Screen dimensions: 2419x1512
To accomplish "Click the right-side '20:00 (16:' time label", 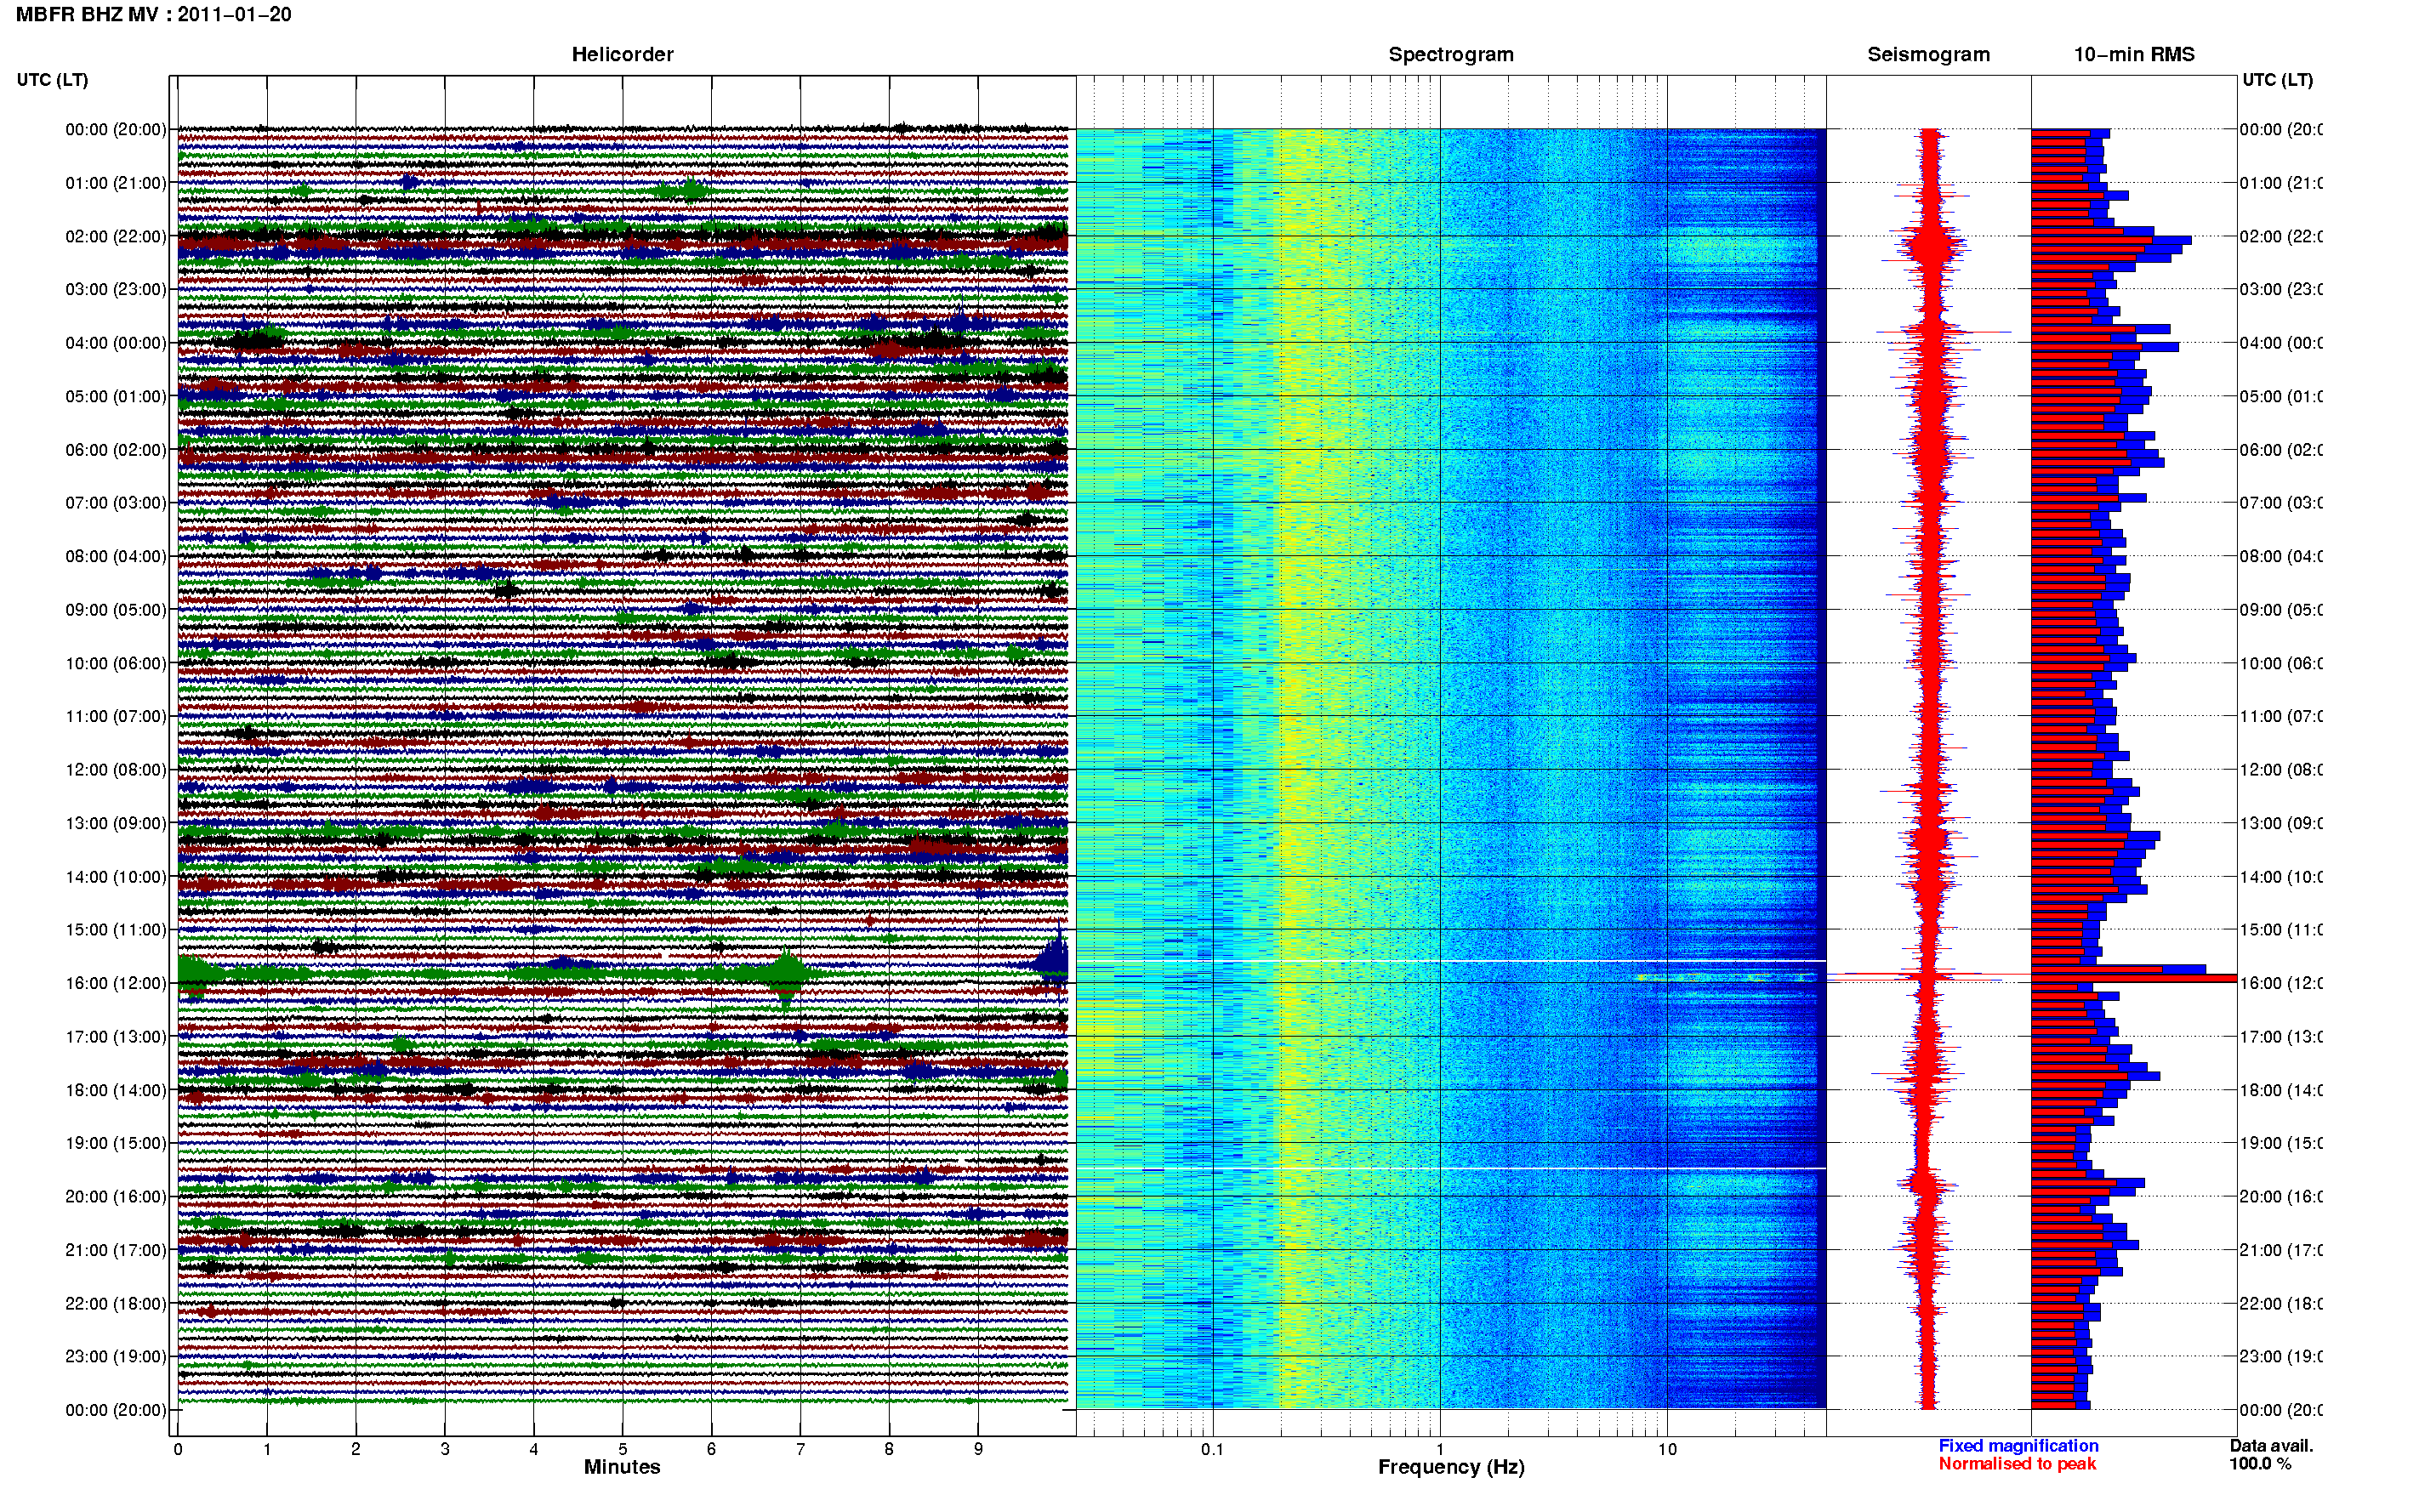I will point(2280,1196).
